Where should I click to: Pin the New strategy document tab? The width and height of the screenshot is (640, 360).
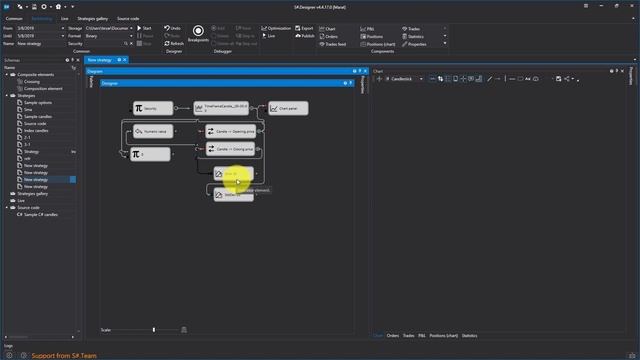(119, 60)
